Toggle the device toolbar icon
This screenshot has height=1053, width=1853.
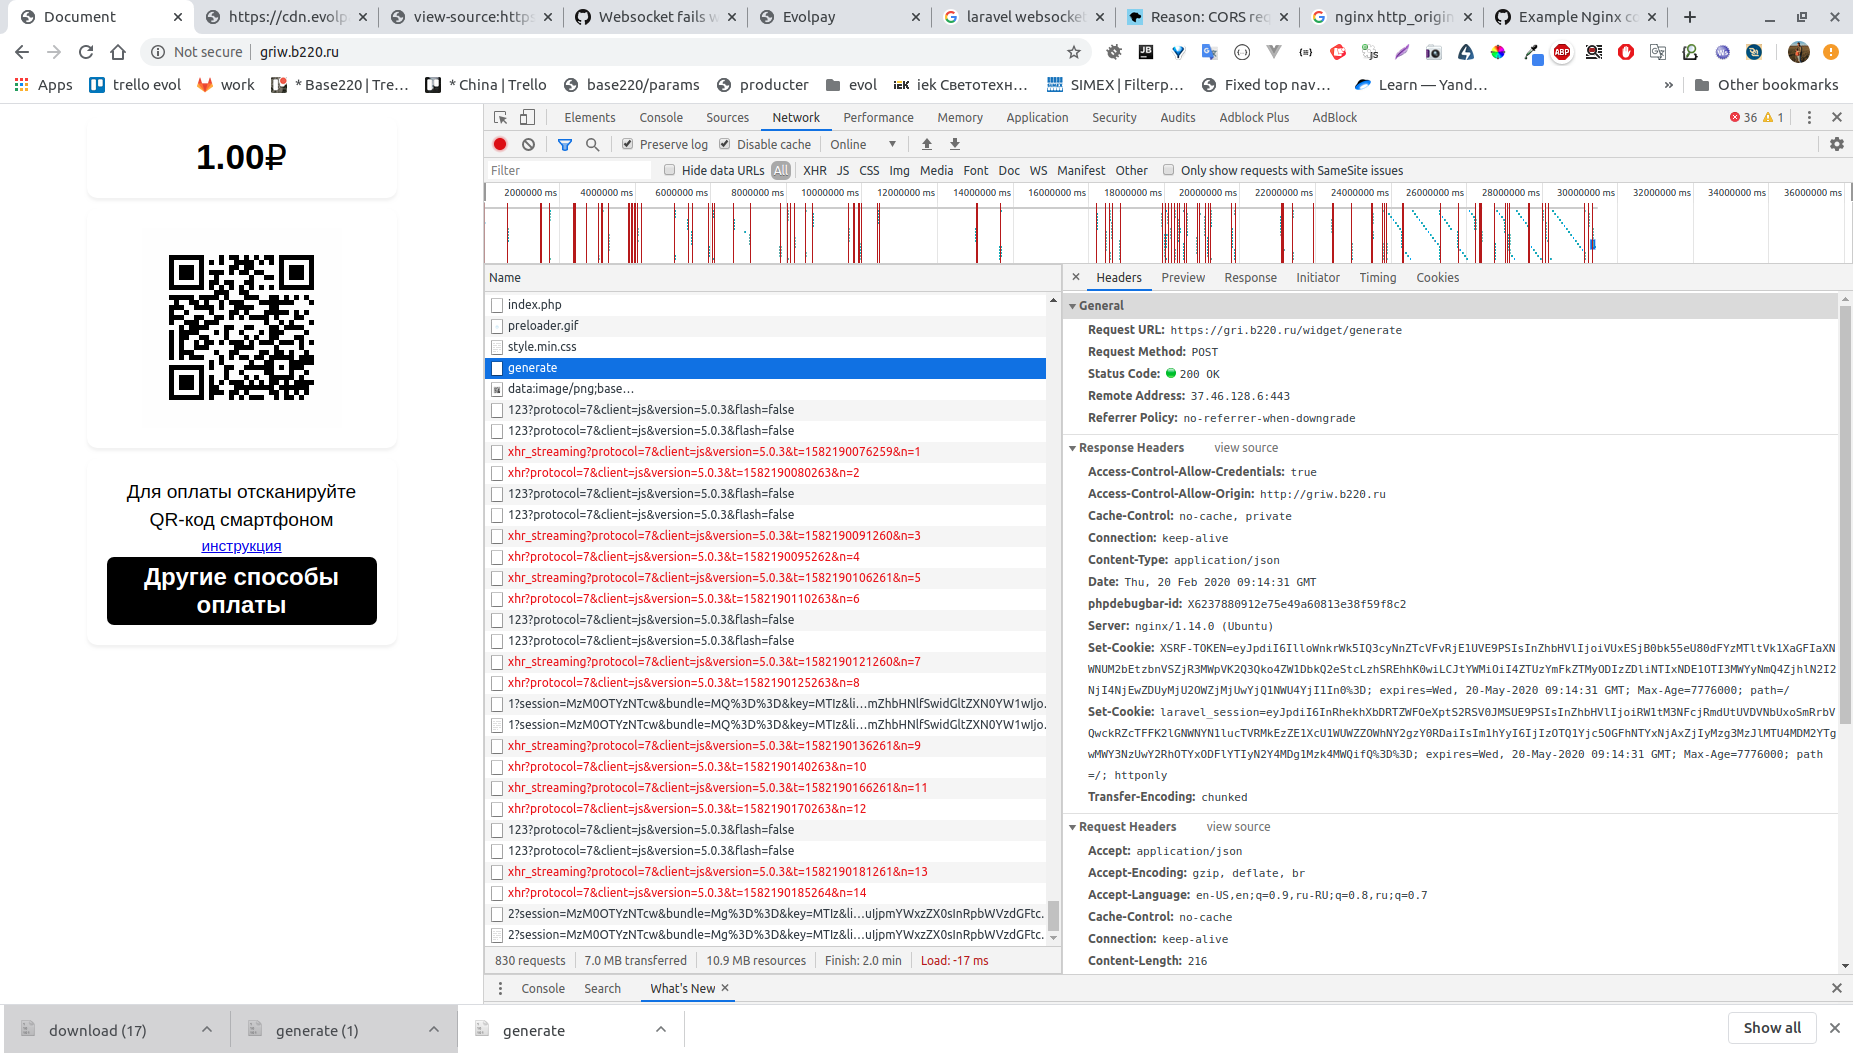528,117
